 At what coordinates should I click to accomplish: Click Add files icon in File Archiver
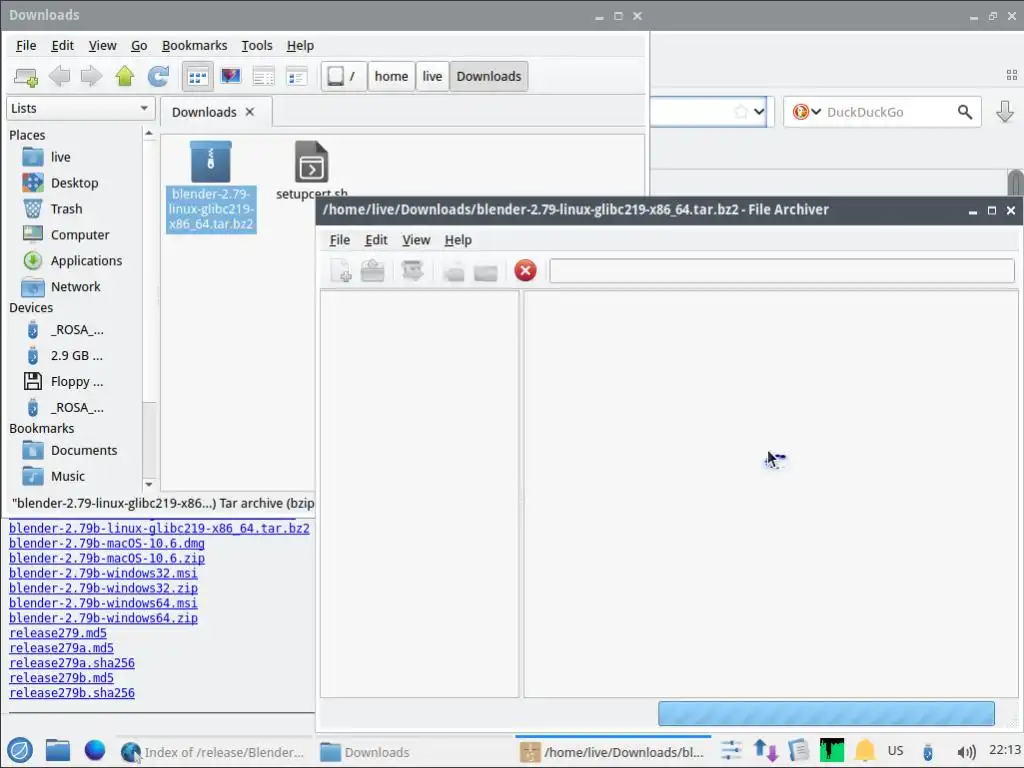pos(453,270)
